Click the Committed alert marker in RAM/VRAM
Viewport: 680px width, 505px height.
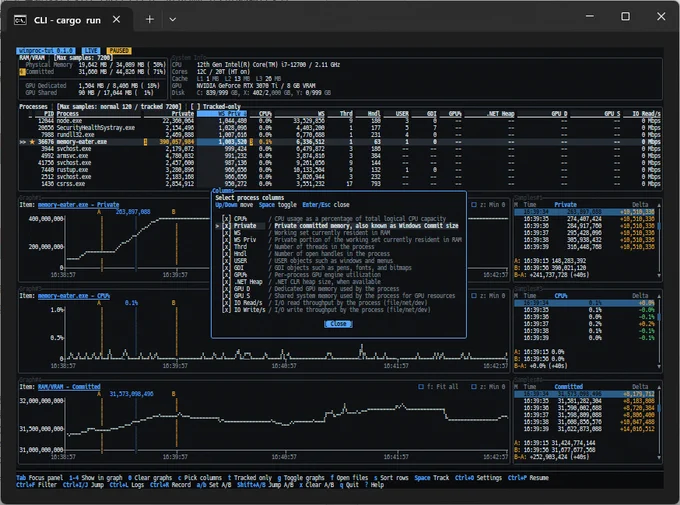click(x=22, y=72)
